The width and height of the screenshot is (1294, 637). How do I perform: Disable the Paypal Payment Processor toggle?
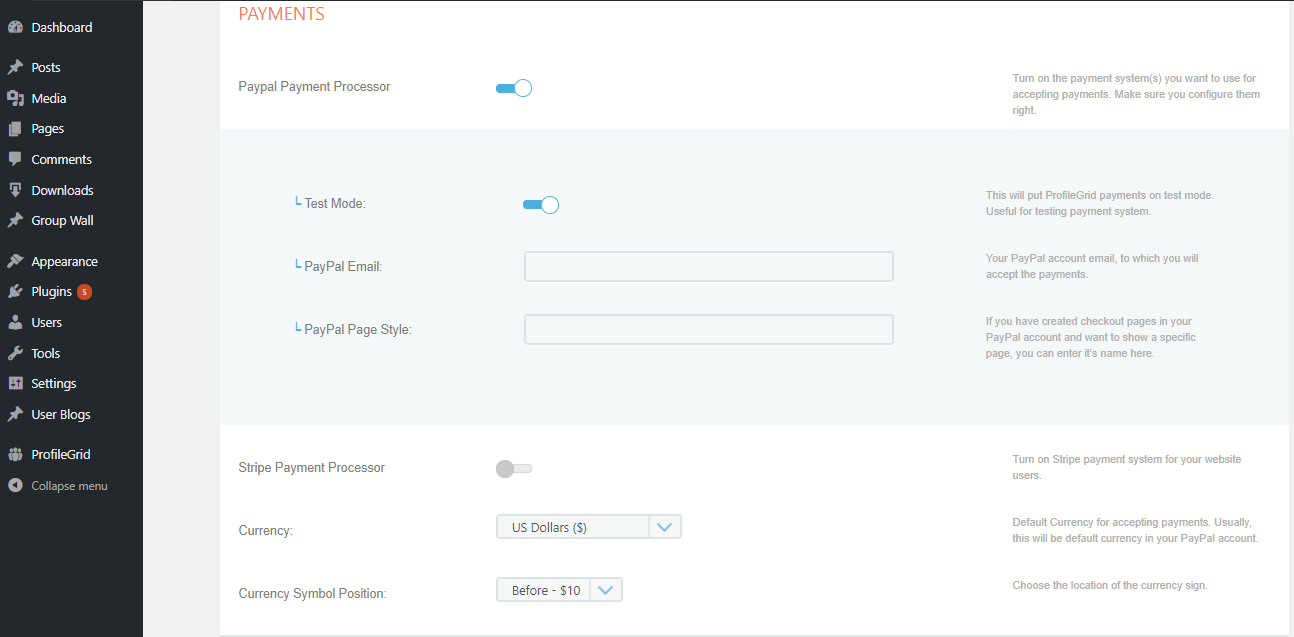(514, 88)
